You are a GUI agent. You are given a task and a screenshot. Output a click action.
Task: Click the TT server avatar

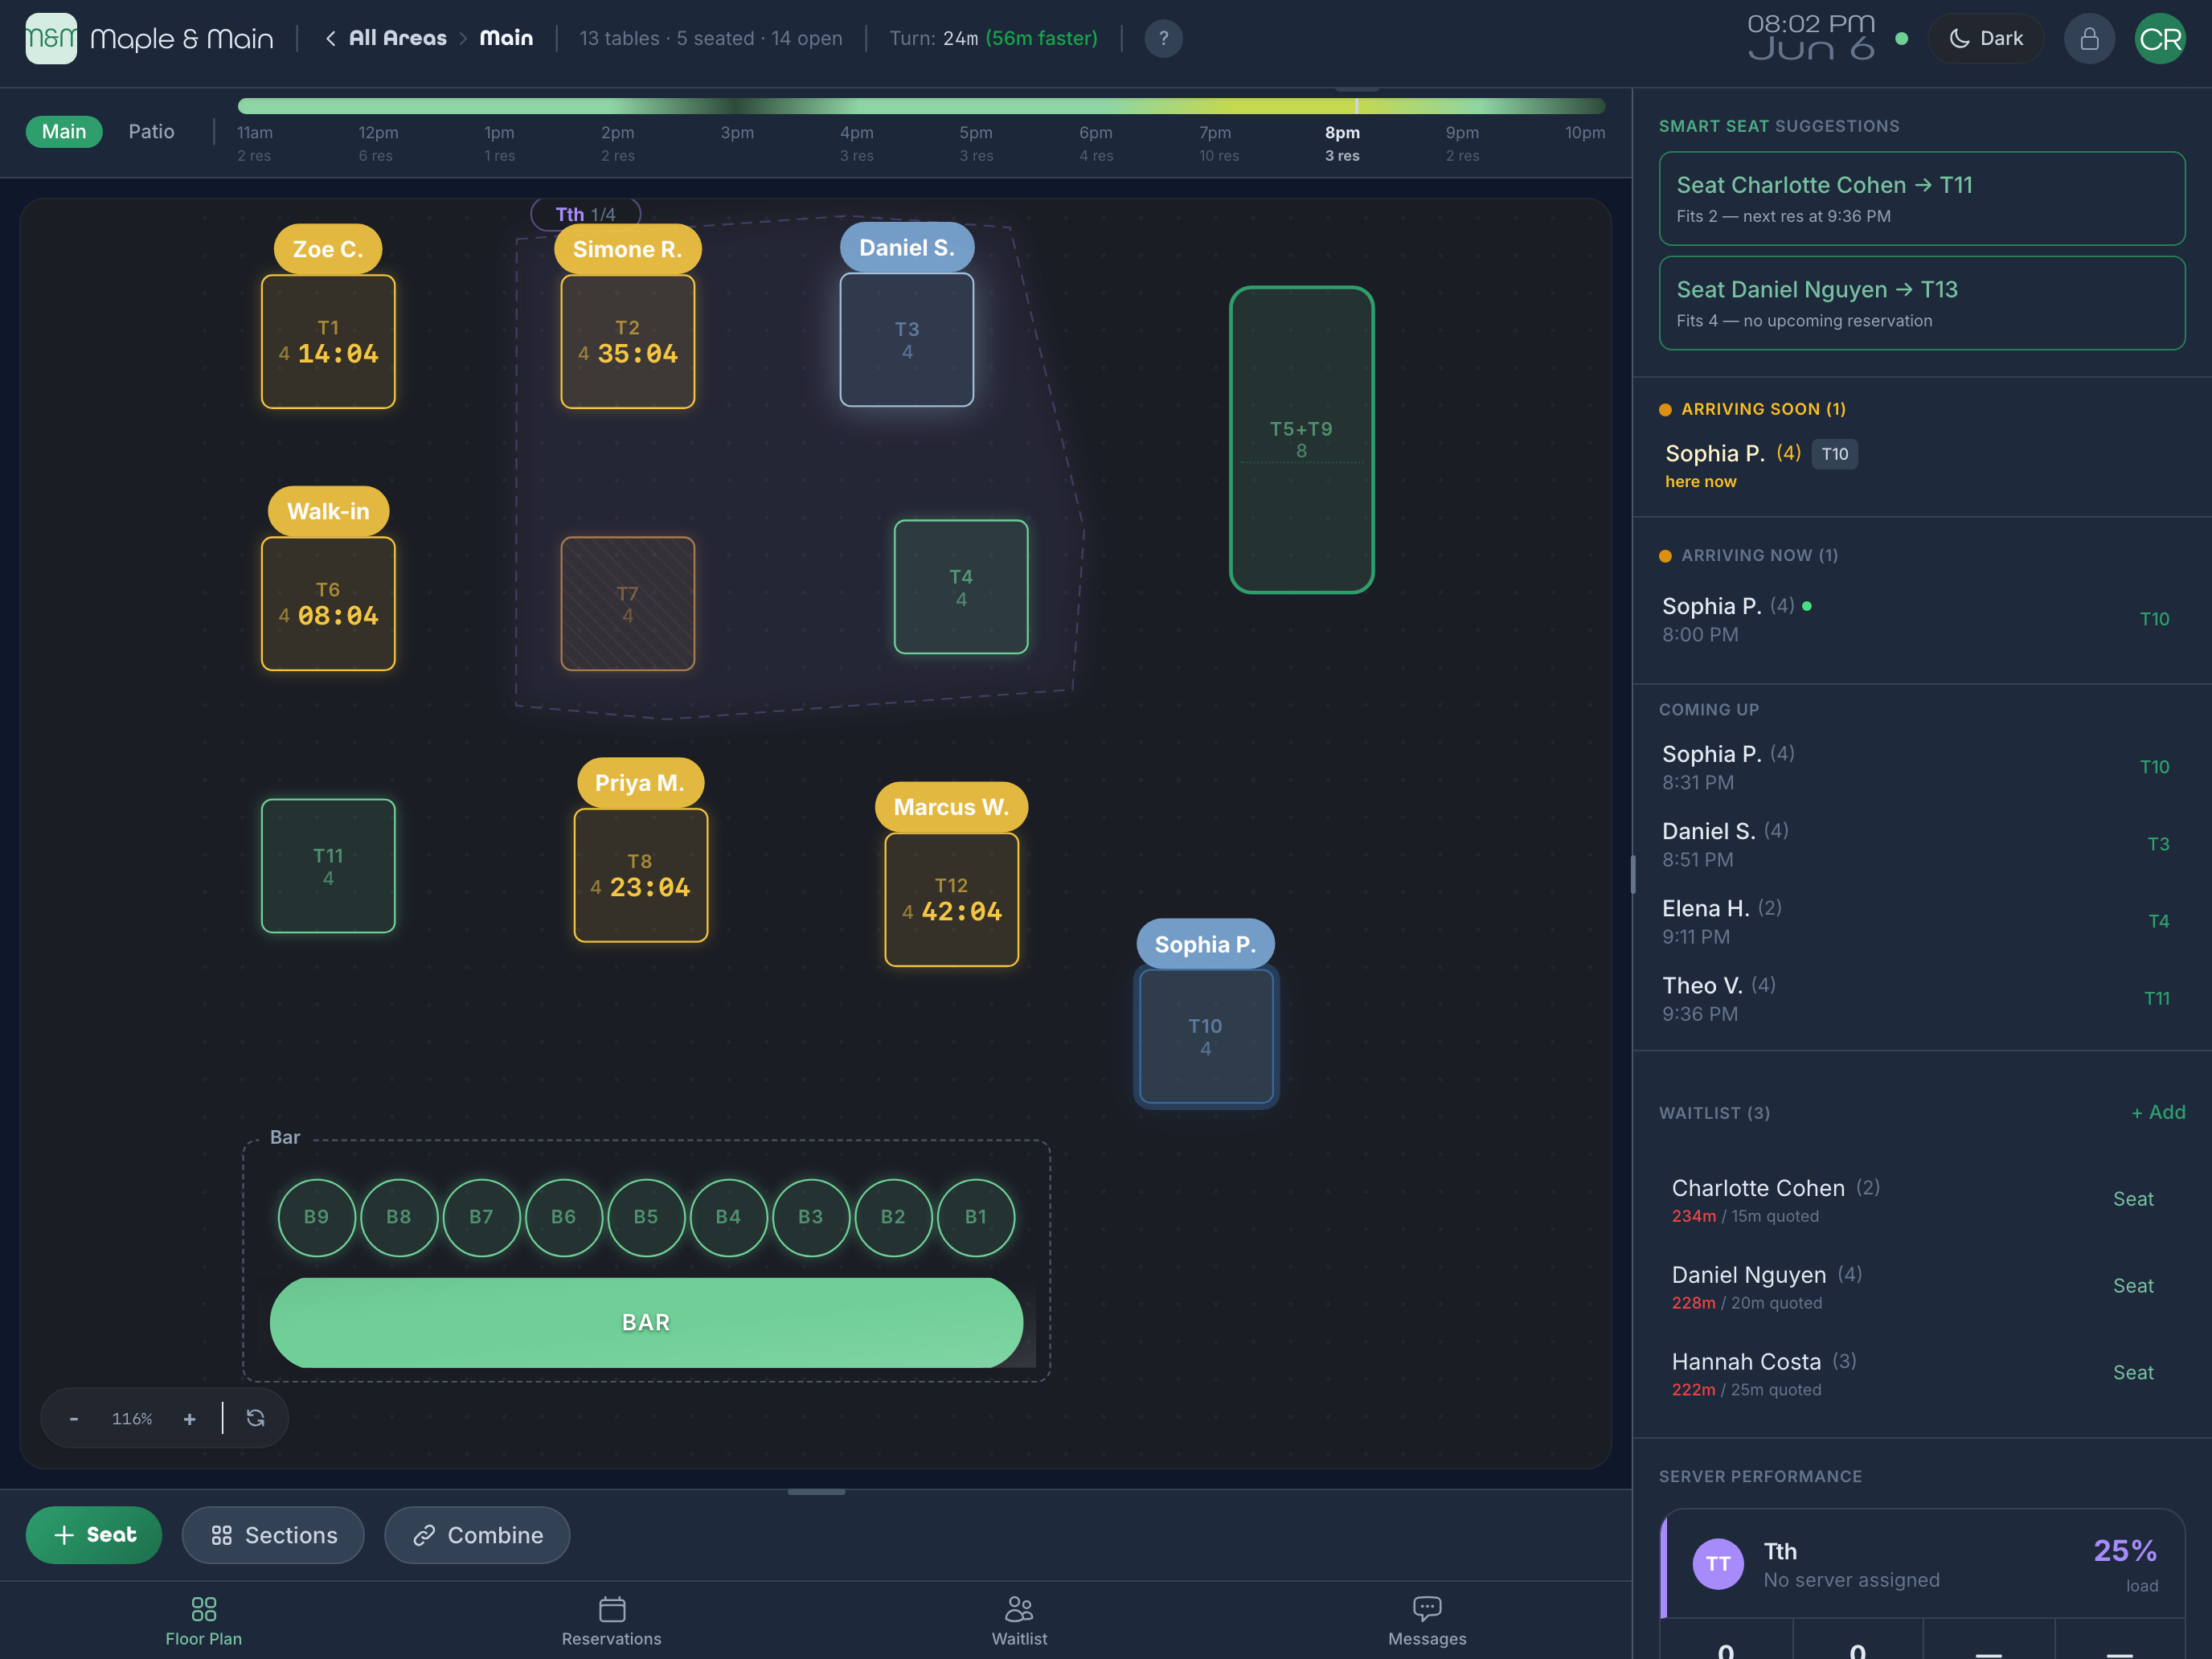[1718, 1564]
